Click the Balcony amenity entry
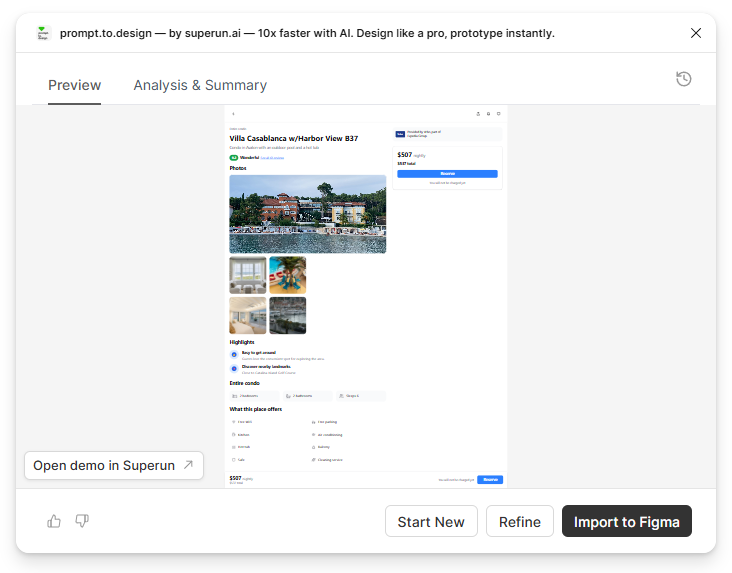This screenshot has height=573, width=732. point(321,447)
